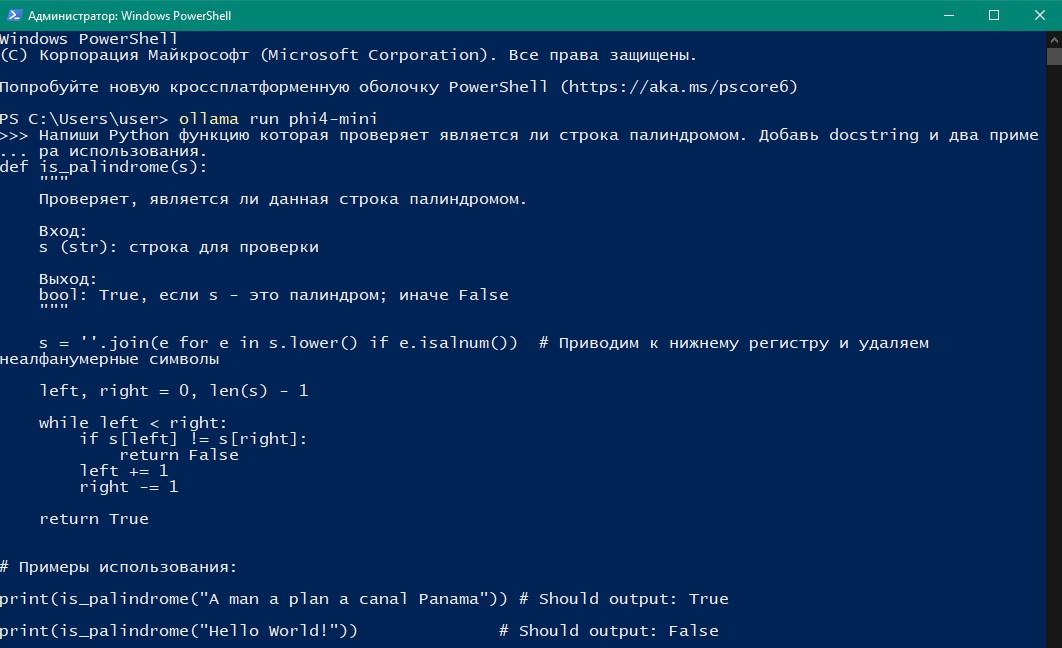Click the "def is_palindrome(s):" line
Screen dimensions: 1062x648
tap(104, 167)
